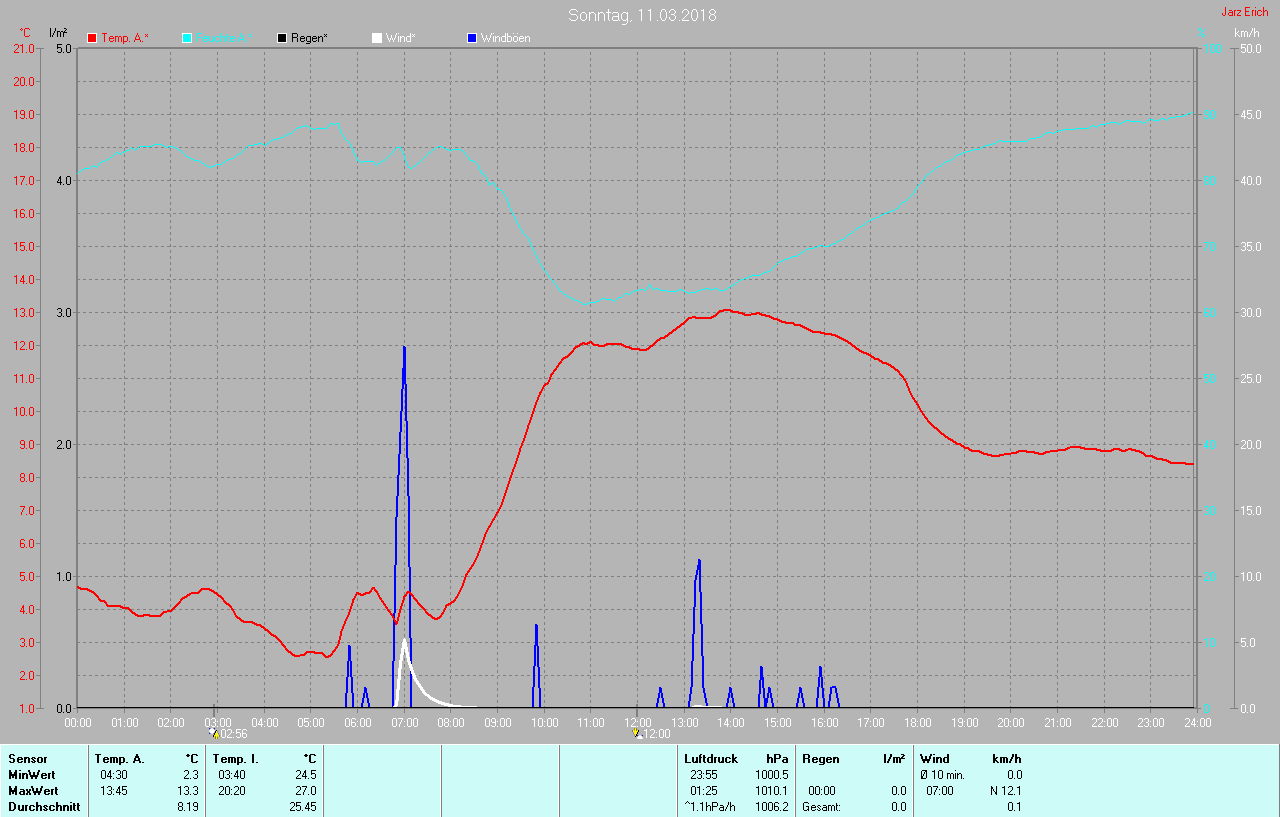Viewport: 1280px width, 817px height.
Task: Select the Luftdruck column header
Action: click(711, 759)
